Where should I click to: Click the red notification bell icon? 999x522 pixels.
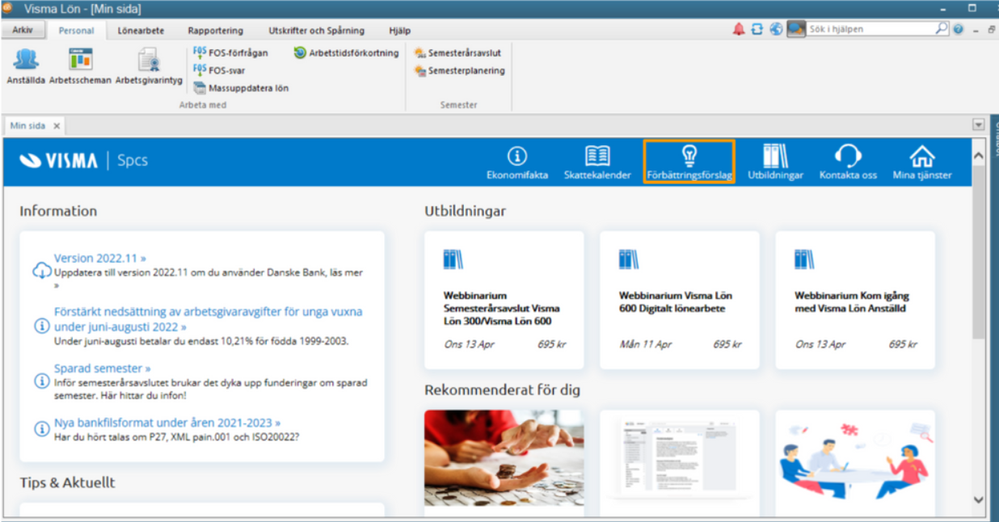tap(739, 29)
